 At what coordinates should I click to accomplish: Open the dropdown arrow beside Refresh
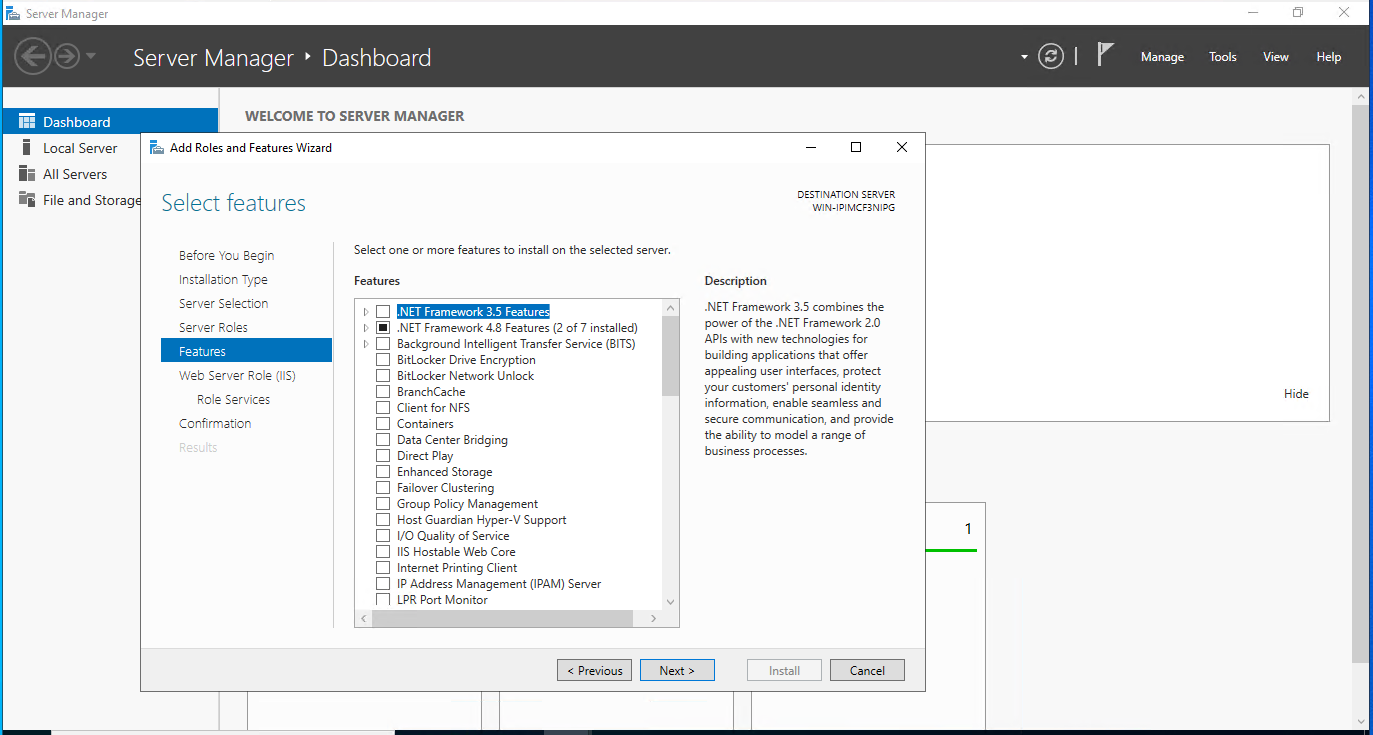click(1024, 57)
